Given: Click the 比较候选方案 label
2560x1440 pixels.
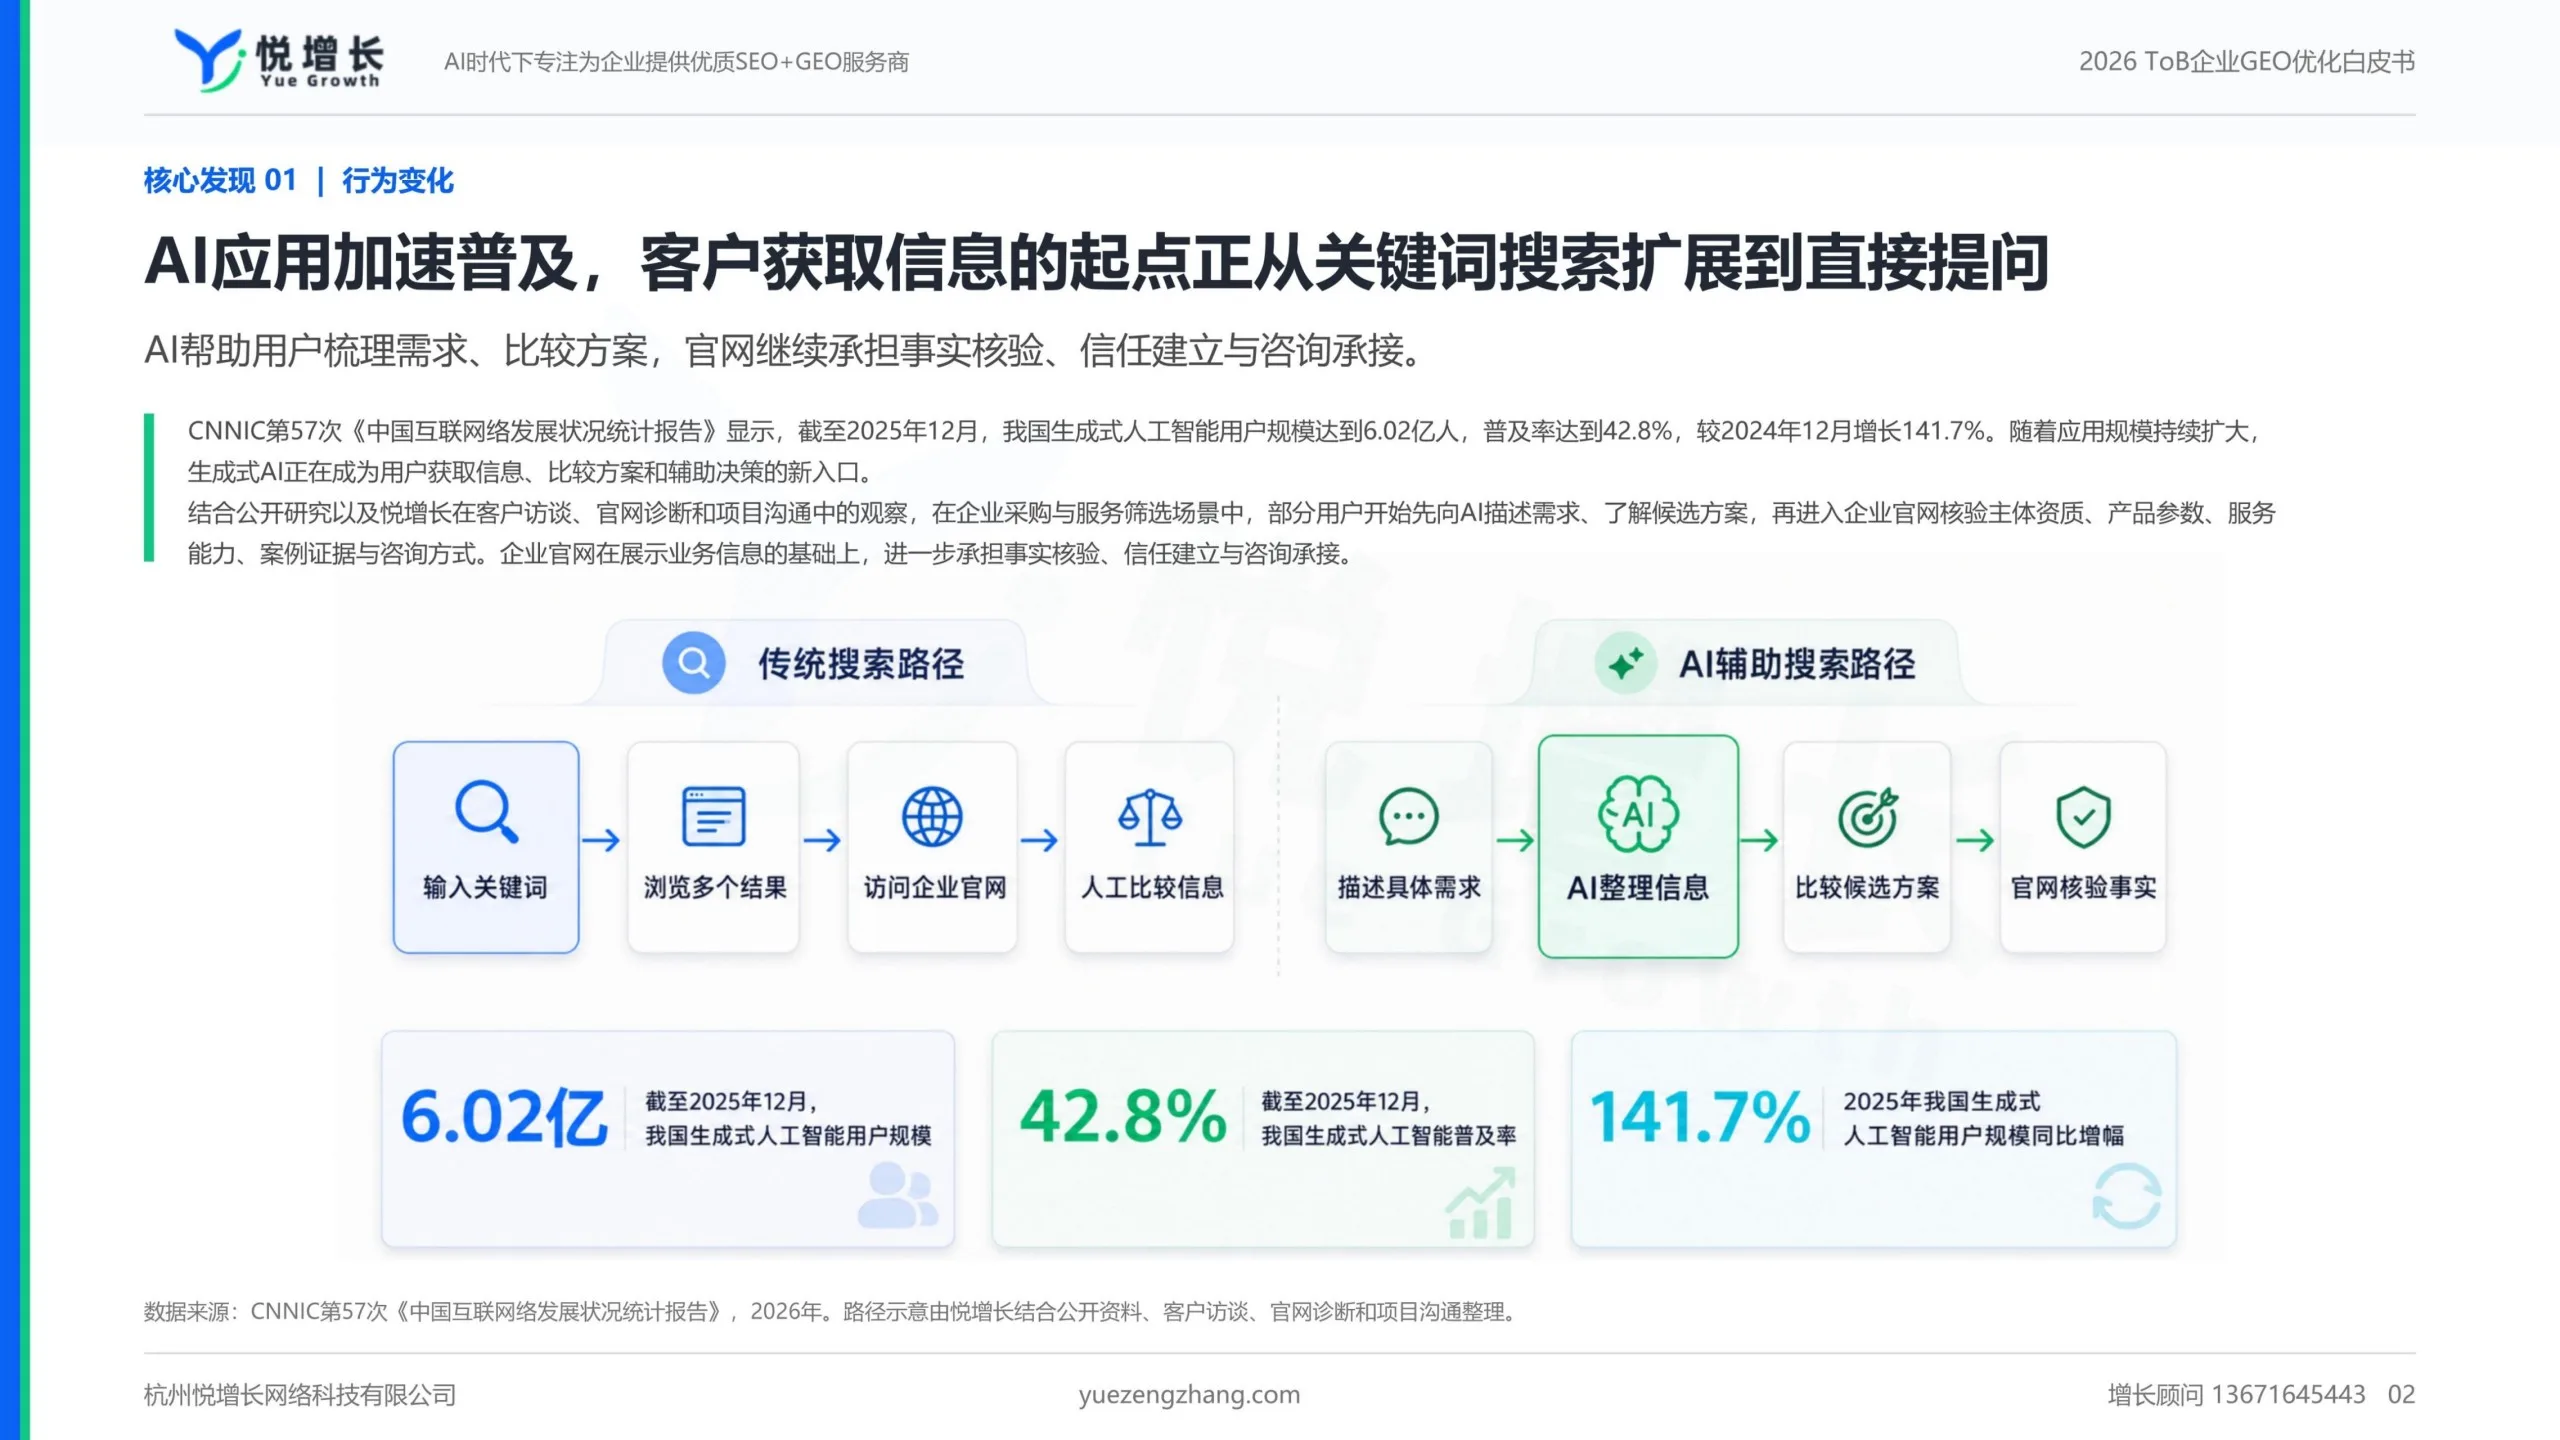Looking at the screenshot, I should [x=1867, y=887].
